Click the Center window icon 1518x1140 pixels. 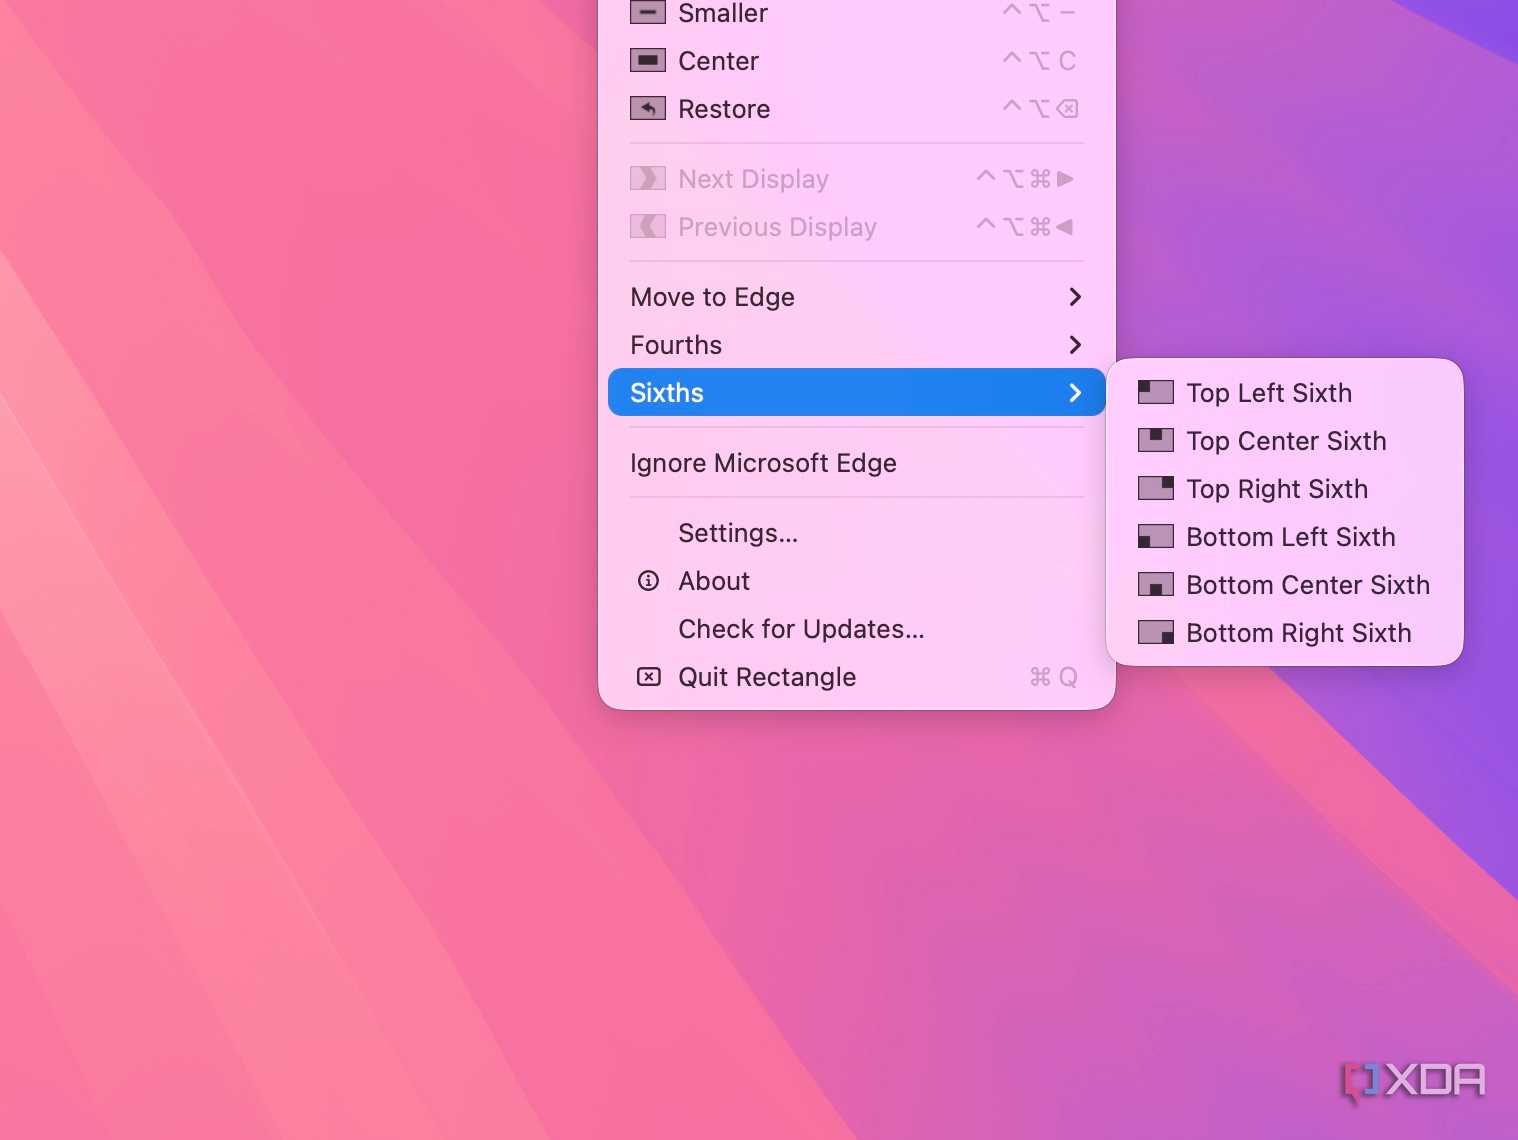(648, 60)
